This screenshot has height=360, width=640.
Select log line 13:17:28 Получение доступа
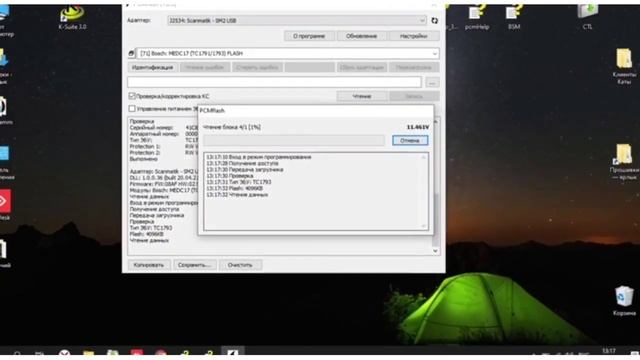coord(242,163)
